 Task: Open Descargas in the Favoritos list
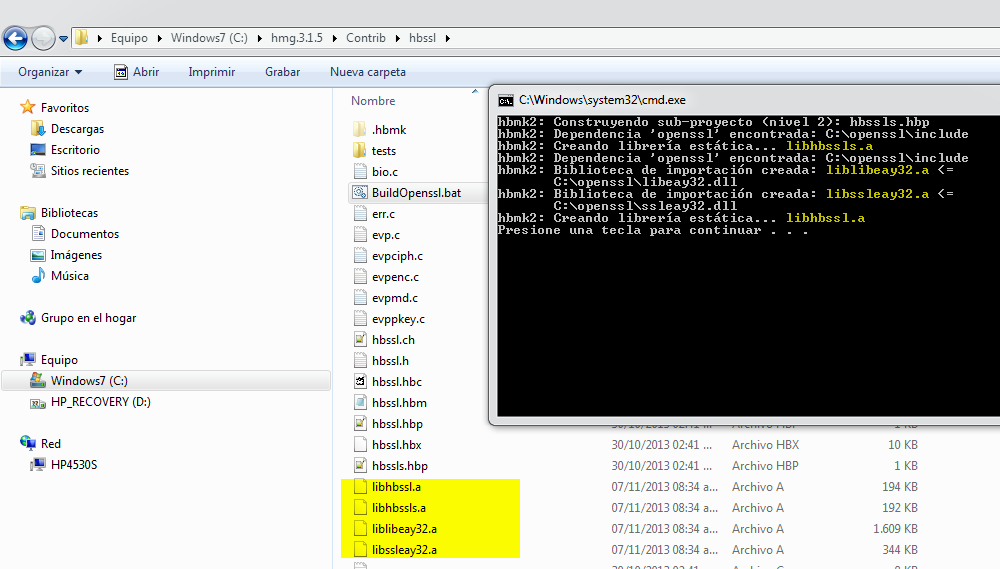coord(77,129)
